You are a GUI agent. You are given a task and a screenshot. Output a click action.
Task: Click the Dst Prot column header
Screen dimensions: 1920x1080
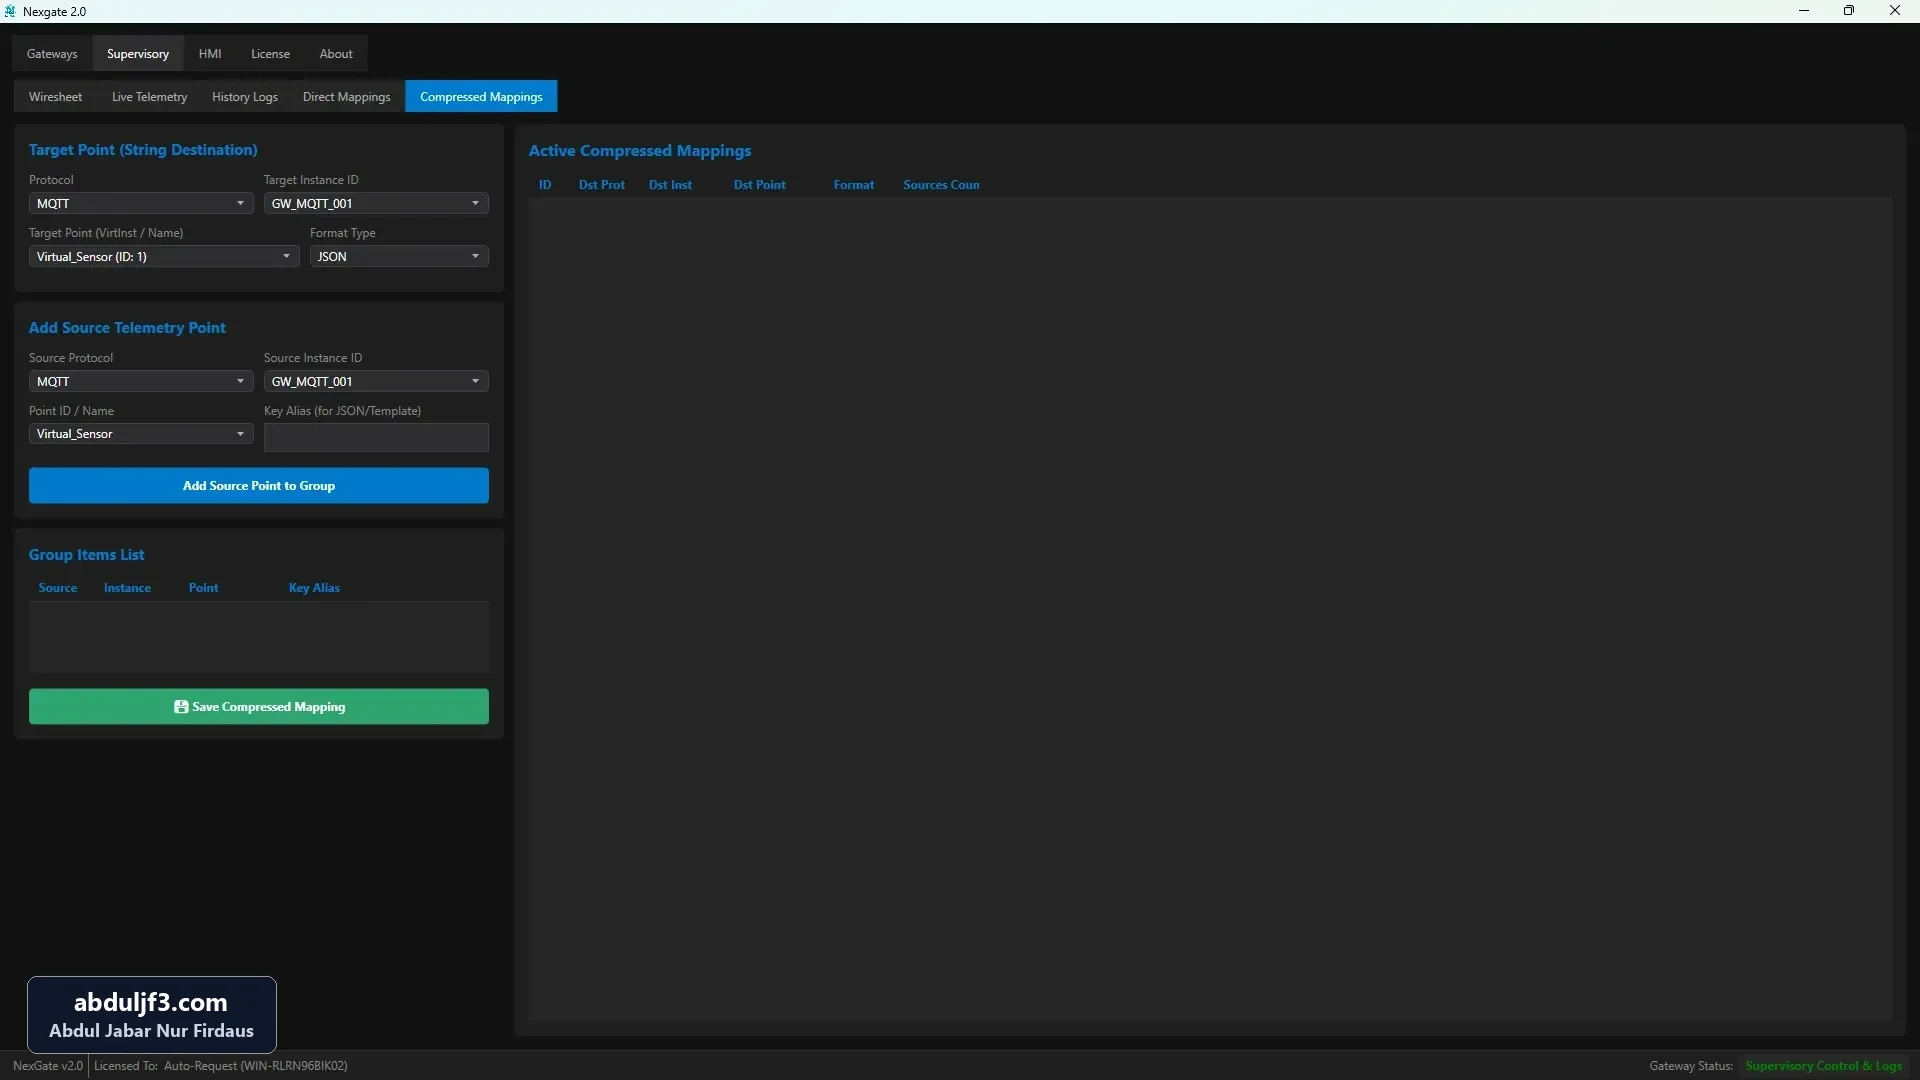[x=602, y=185]
